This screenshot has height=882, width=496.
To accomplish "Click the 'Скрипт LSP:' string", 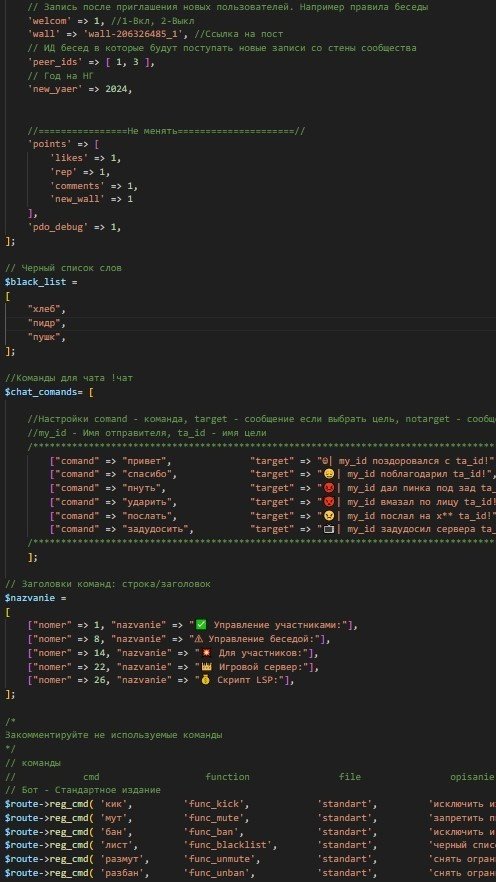I will click(241, 681).
